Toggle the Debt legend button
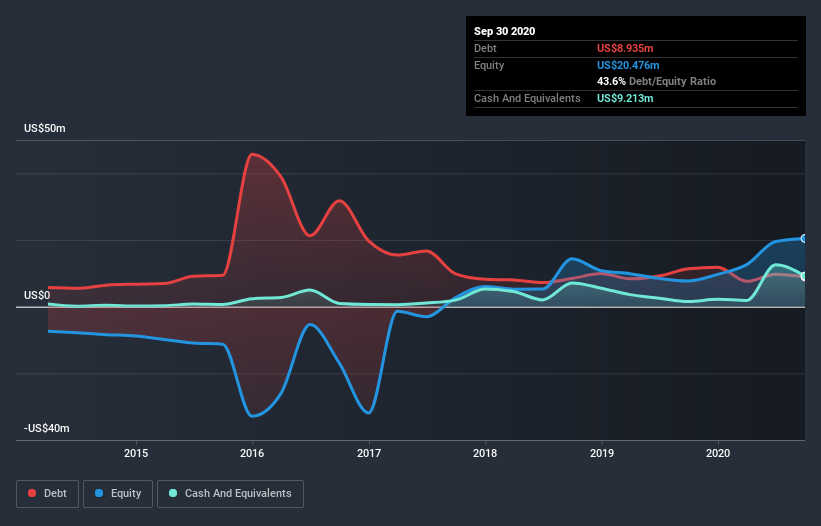Image resolution: width=821 pixels, height=526 pixels. 48,494
